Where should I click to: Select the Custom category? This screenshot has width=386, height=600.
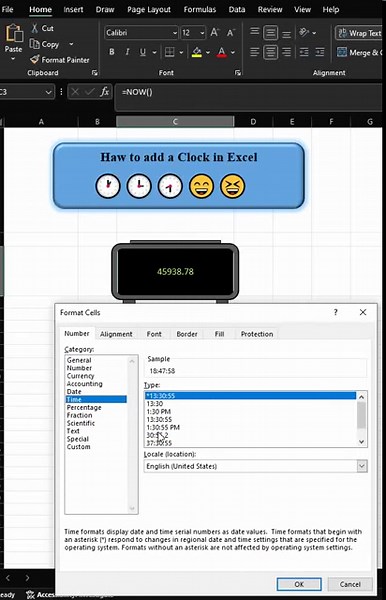(x=78, y=447)
